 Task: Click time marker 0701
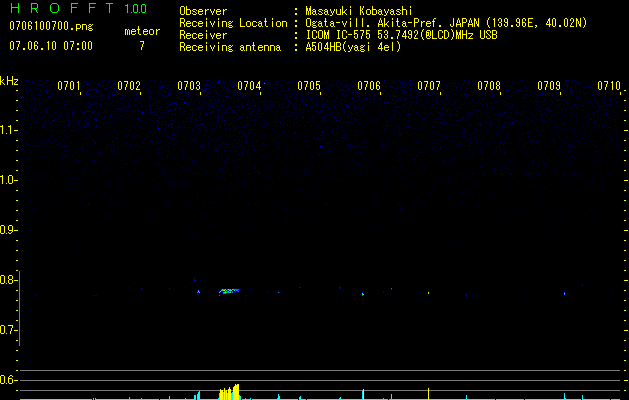69,85
